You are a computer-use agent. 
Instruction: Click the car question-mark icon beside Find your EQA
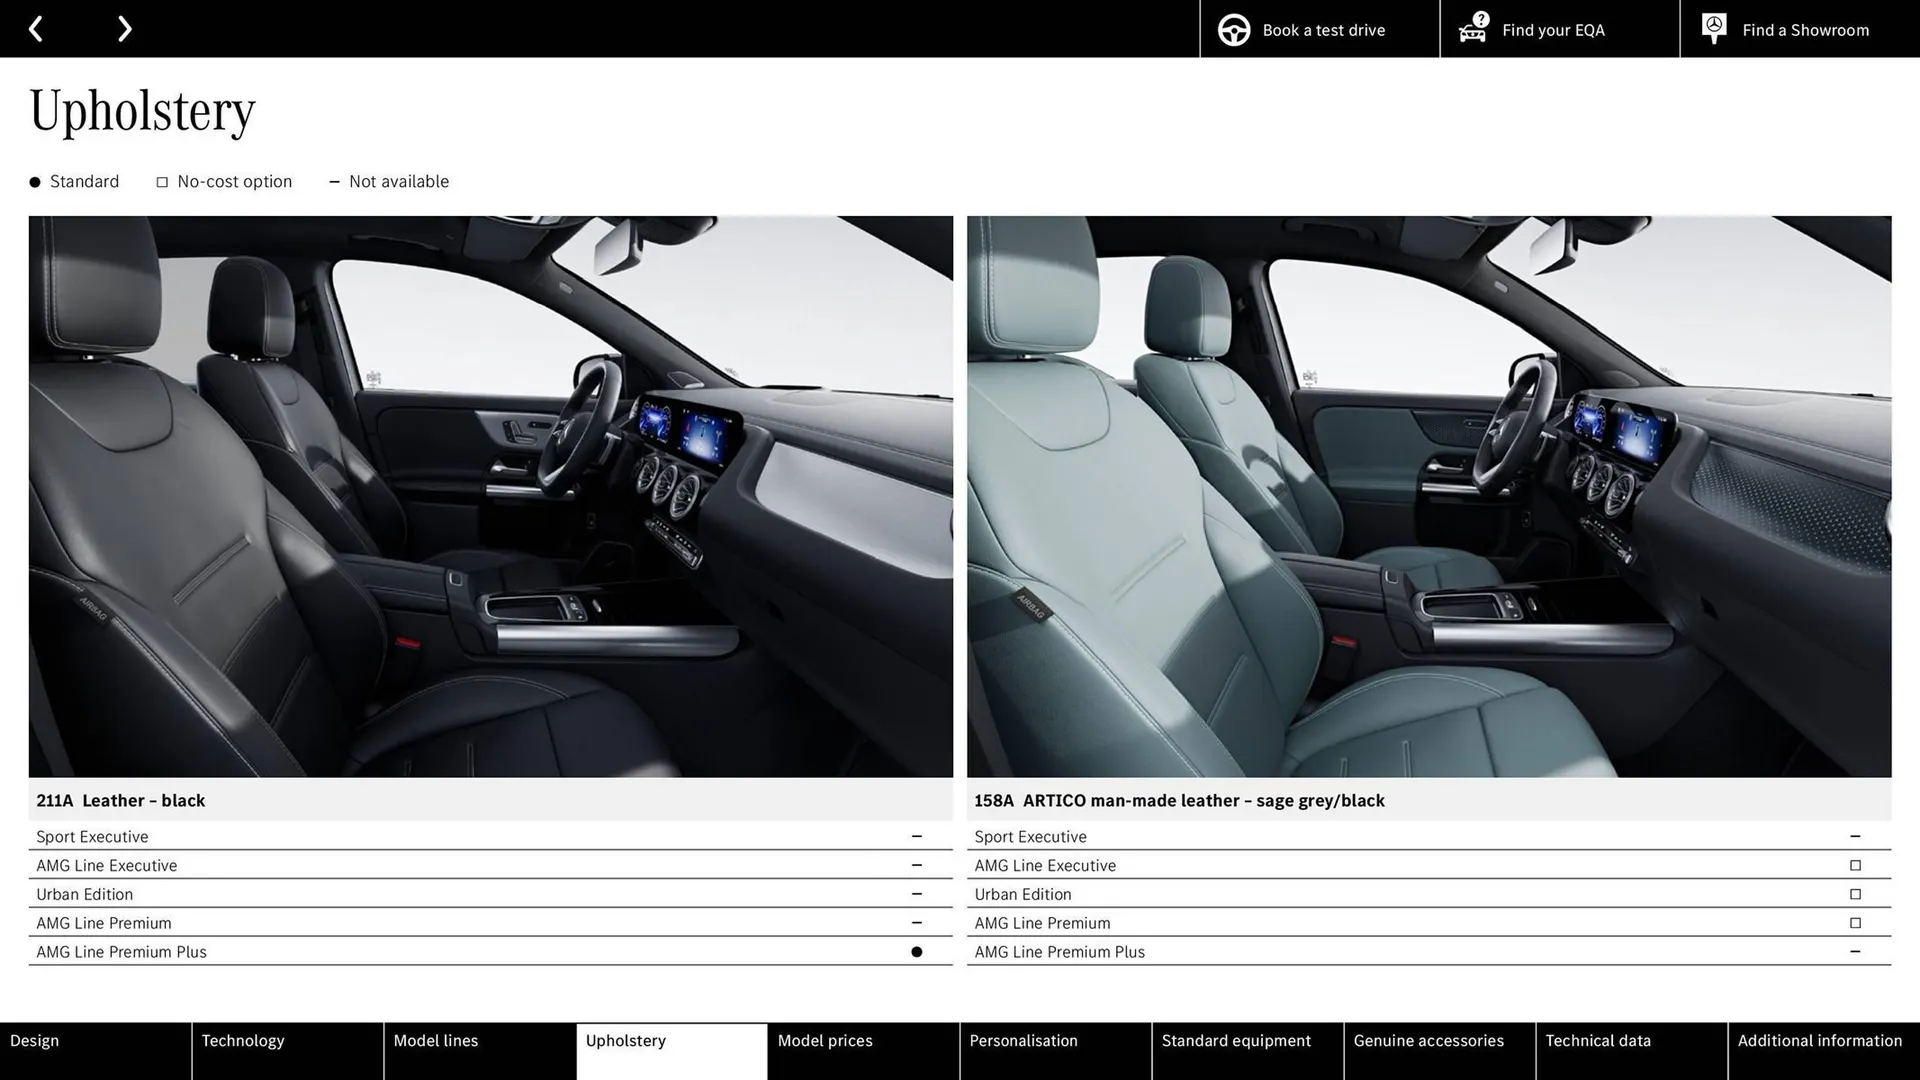pyautogui.click(x=1471, y=29)
